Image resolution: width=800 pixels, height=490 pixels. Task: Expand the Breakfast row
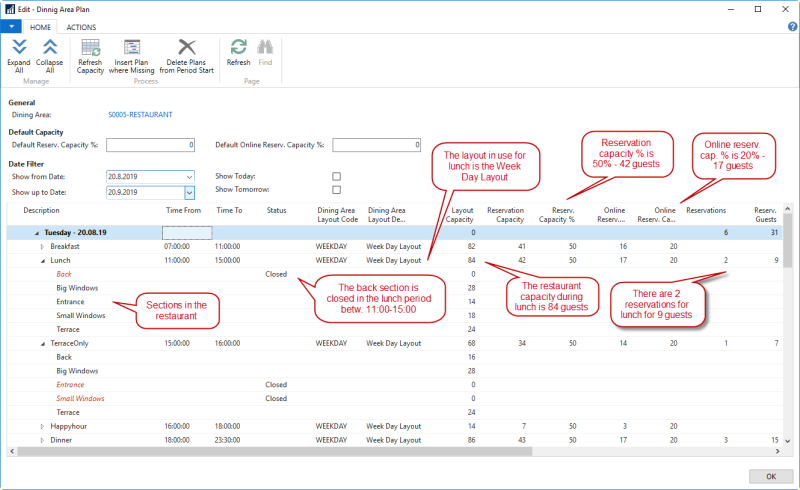click(x=42, y=246)
